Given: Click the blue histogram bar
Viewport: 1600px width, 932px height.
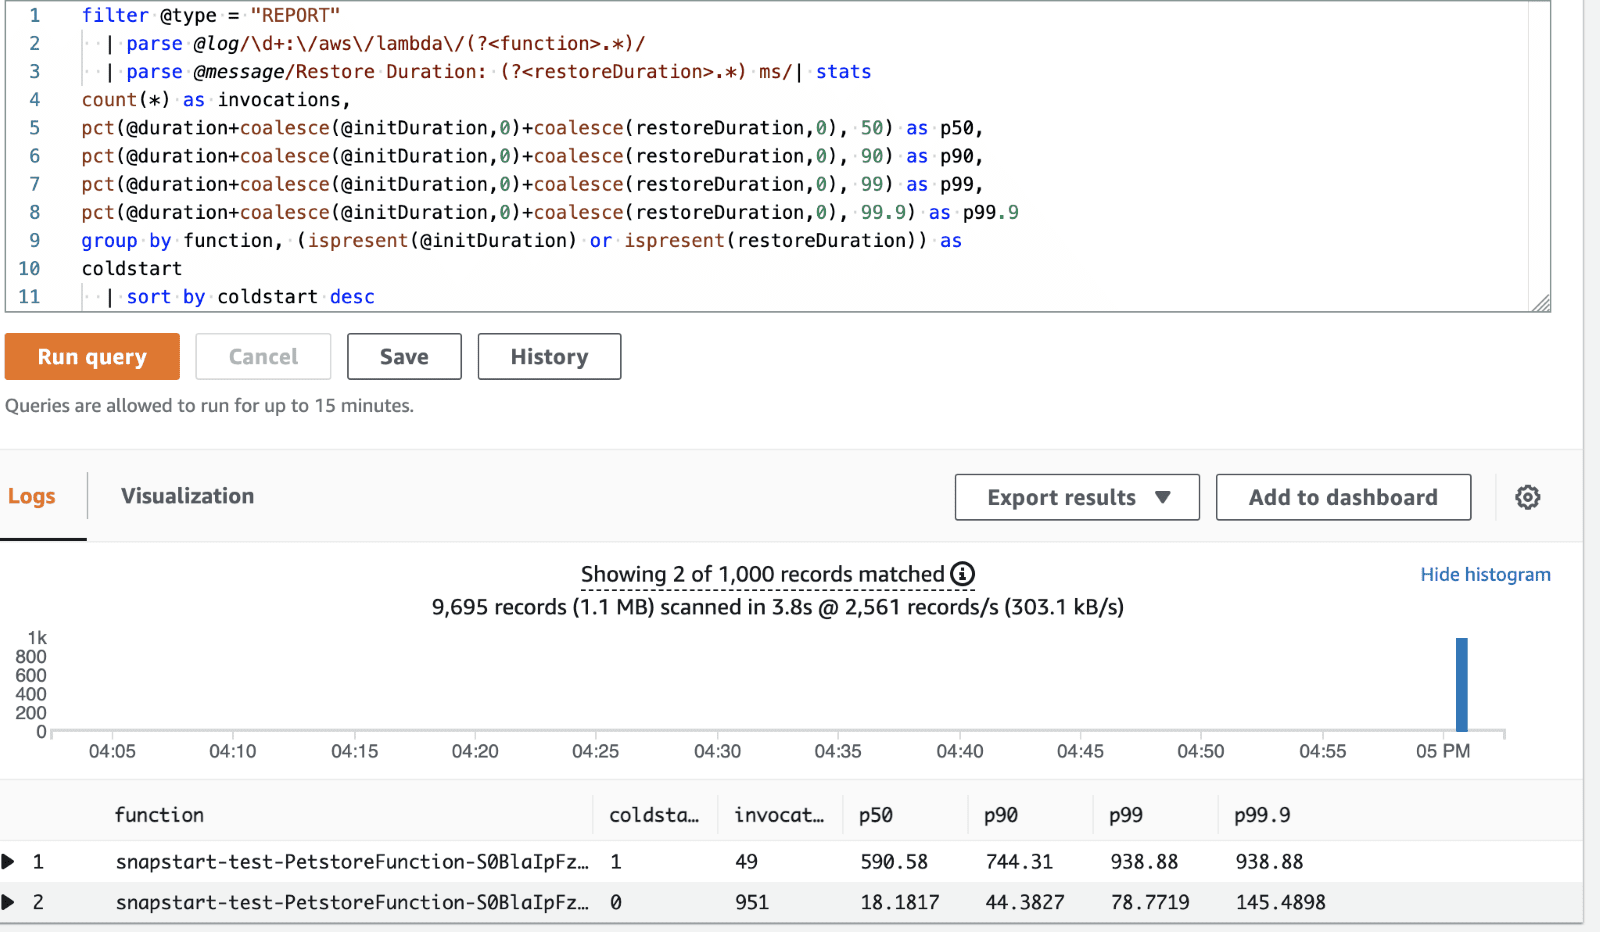Looking at the screenshot, I should click(x=1461, y=685).
